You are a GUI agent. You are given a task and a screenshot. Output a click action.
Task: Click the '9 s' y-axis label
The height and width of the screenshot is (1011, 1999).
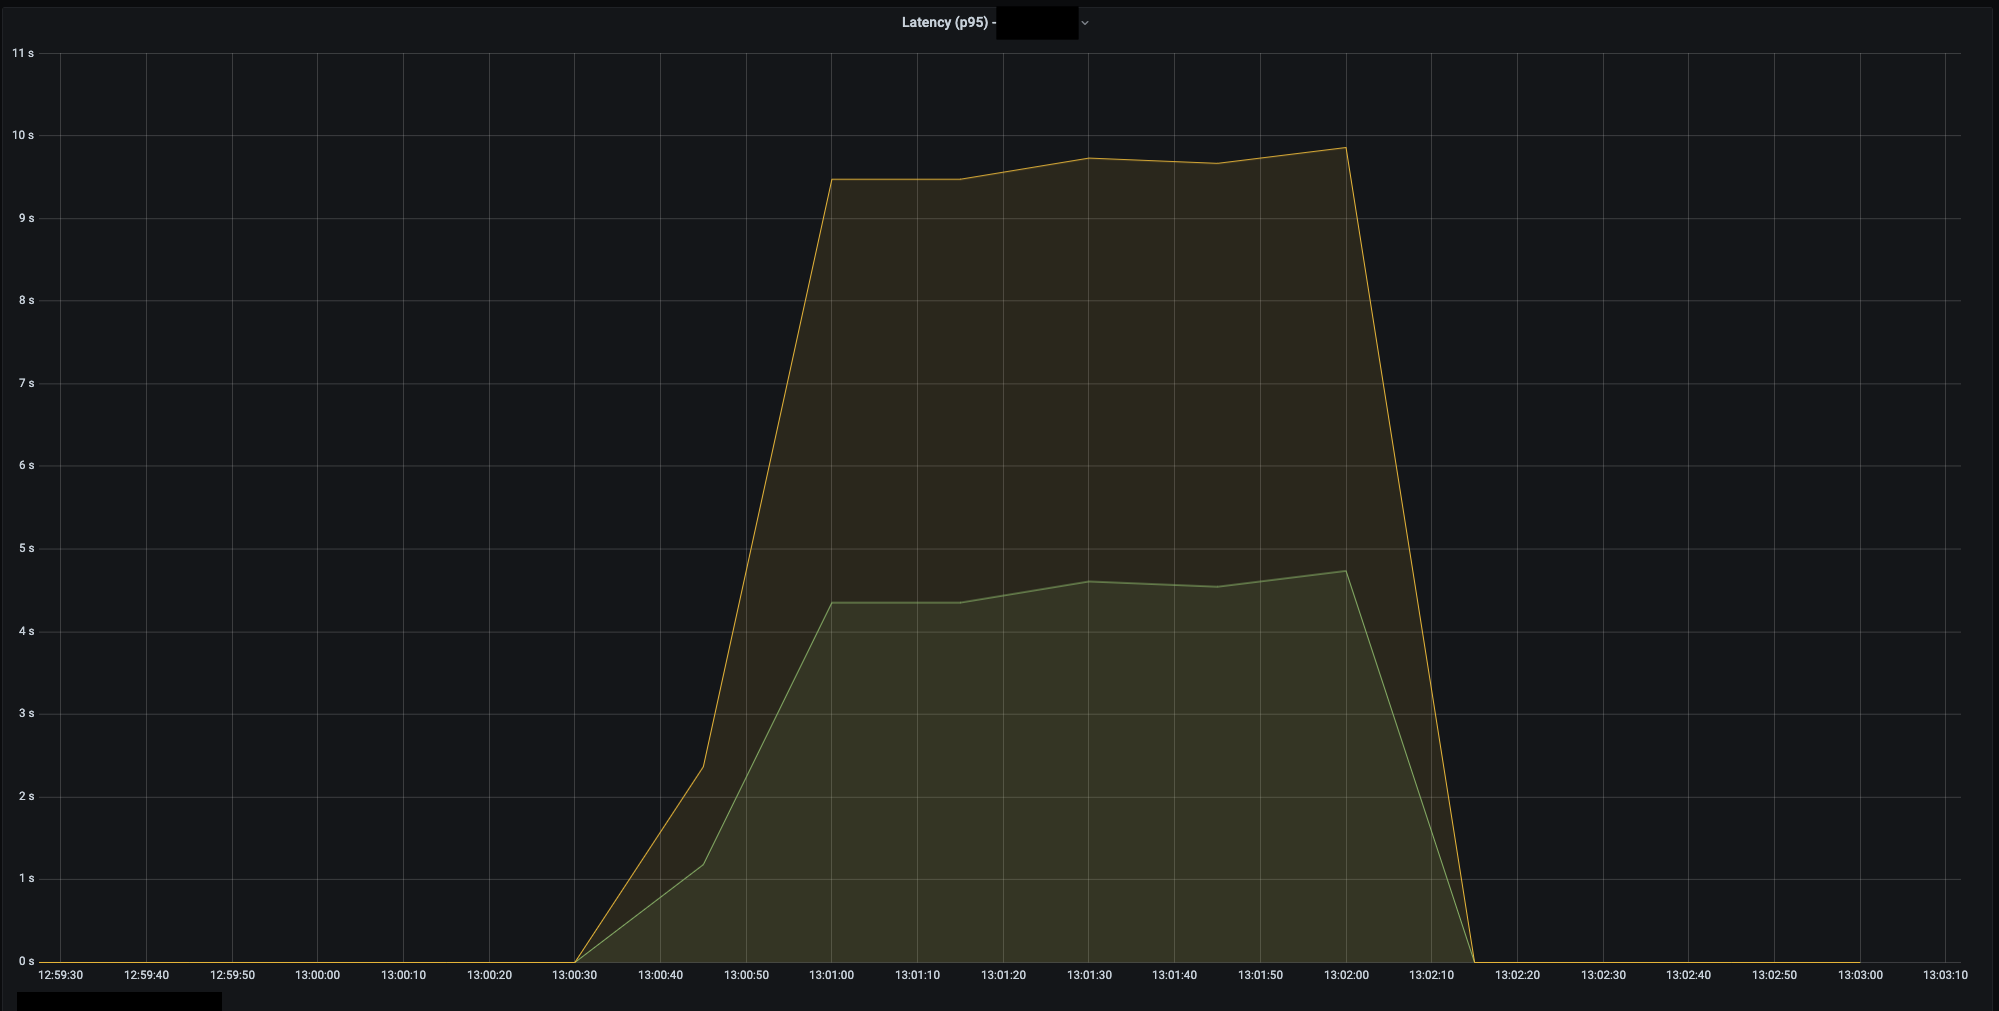click(26, 218)
